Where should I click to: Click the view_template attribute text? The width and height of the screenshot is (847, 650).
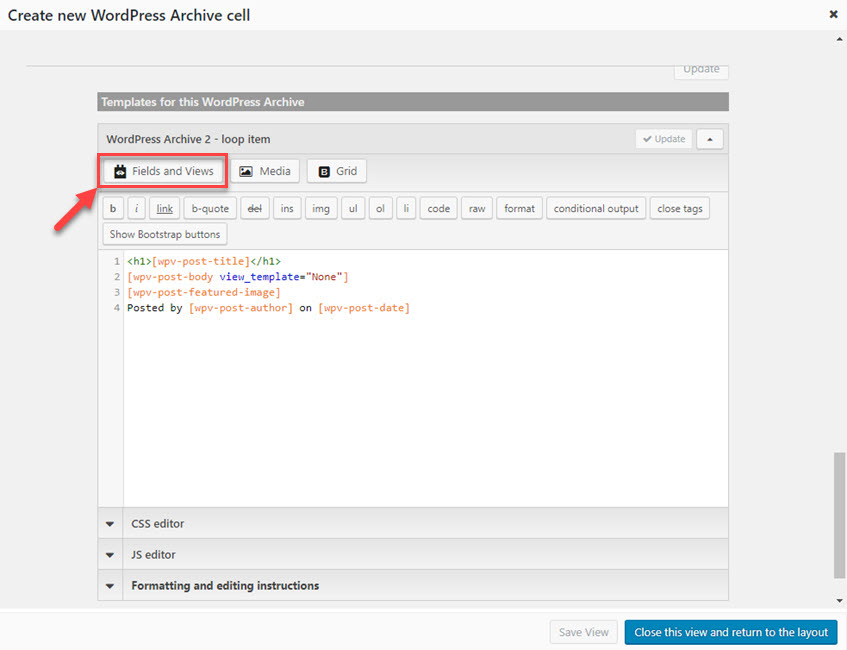click(259, 277)
